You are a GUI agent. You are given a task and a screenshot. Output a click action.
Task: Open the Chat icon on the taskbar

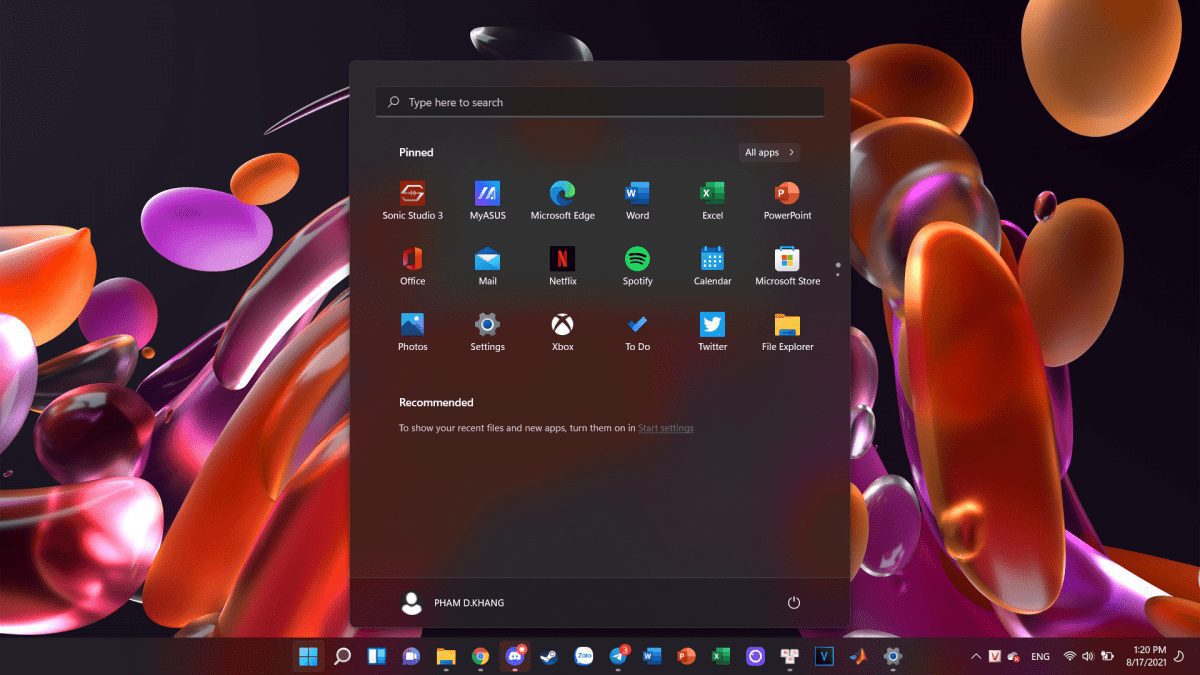tap(411, 656)
